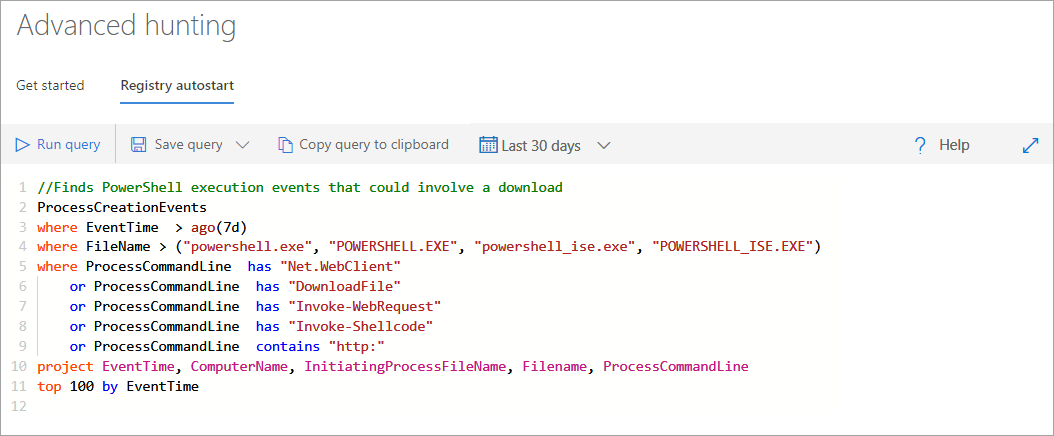Click the Help question mark icon

click(x=920, y=145)
